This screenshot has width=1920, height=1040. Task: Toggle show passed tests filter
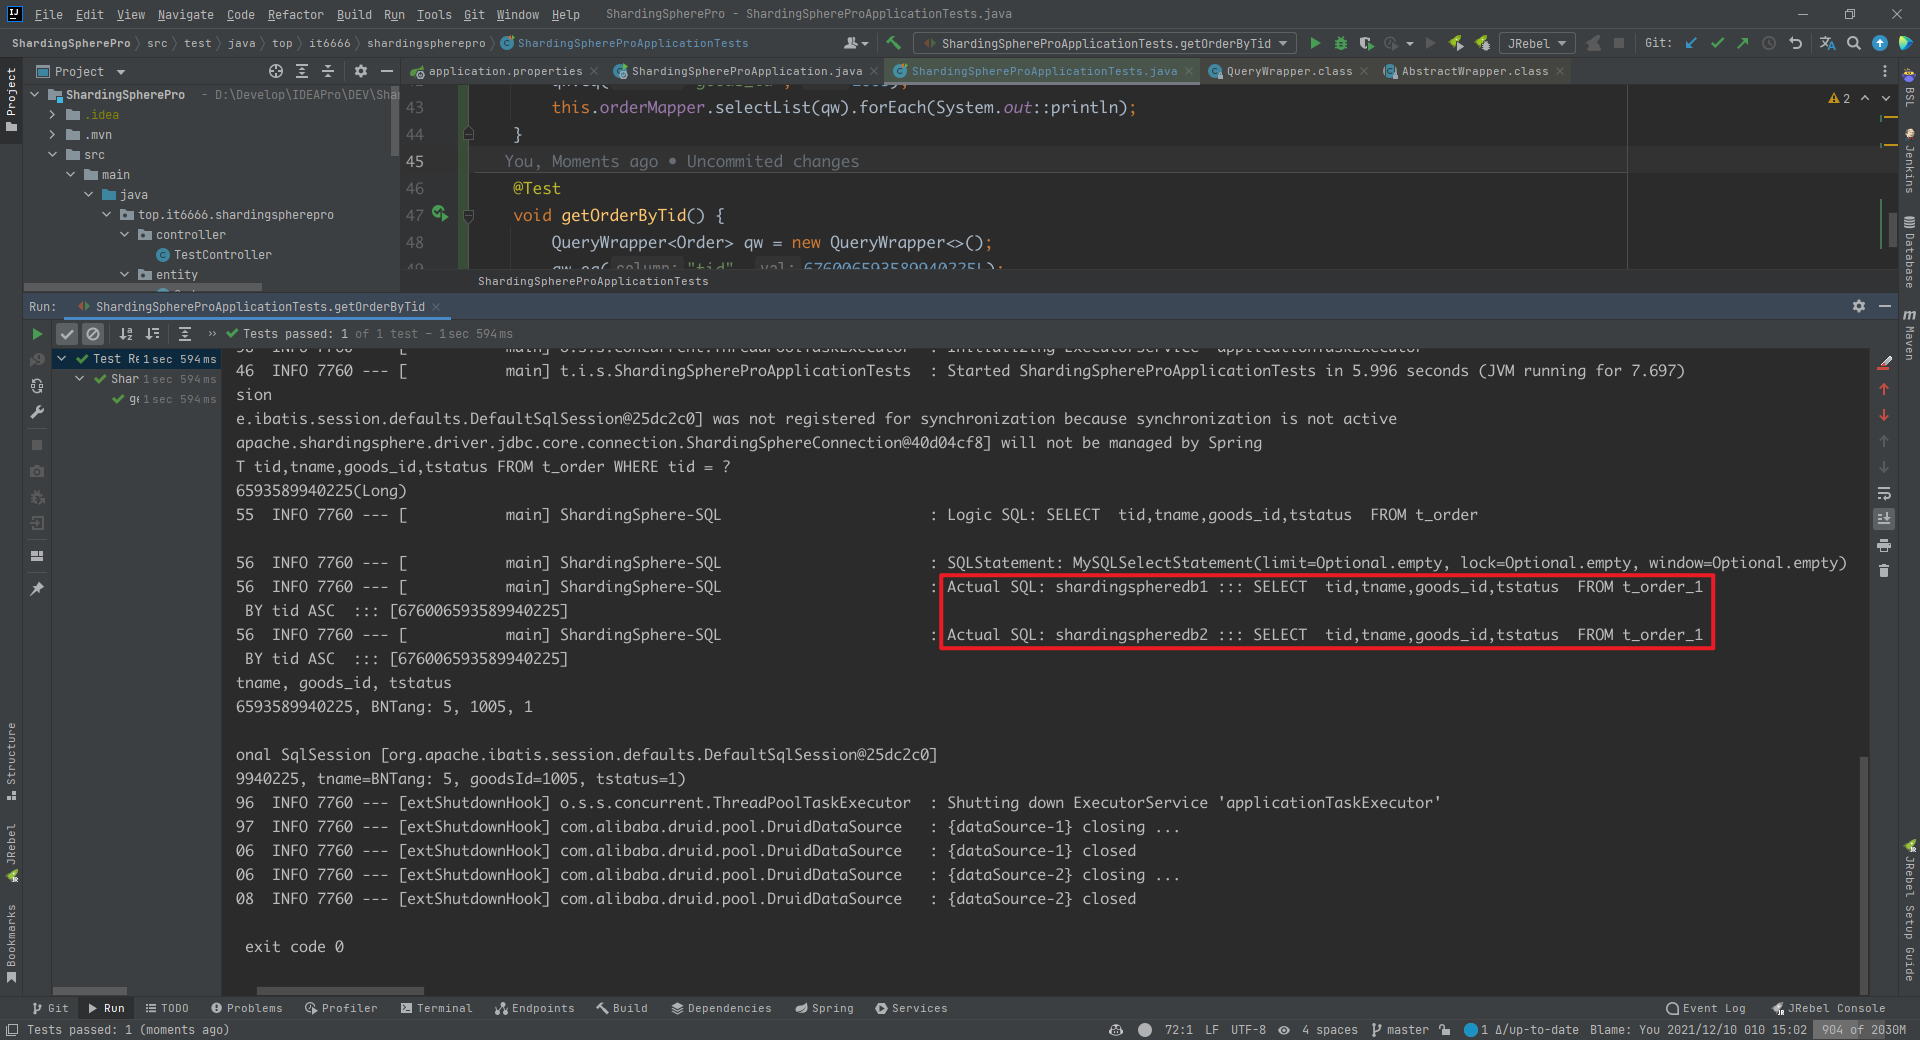(67, 334)
